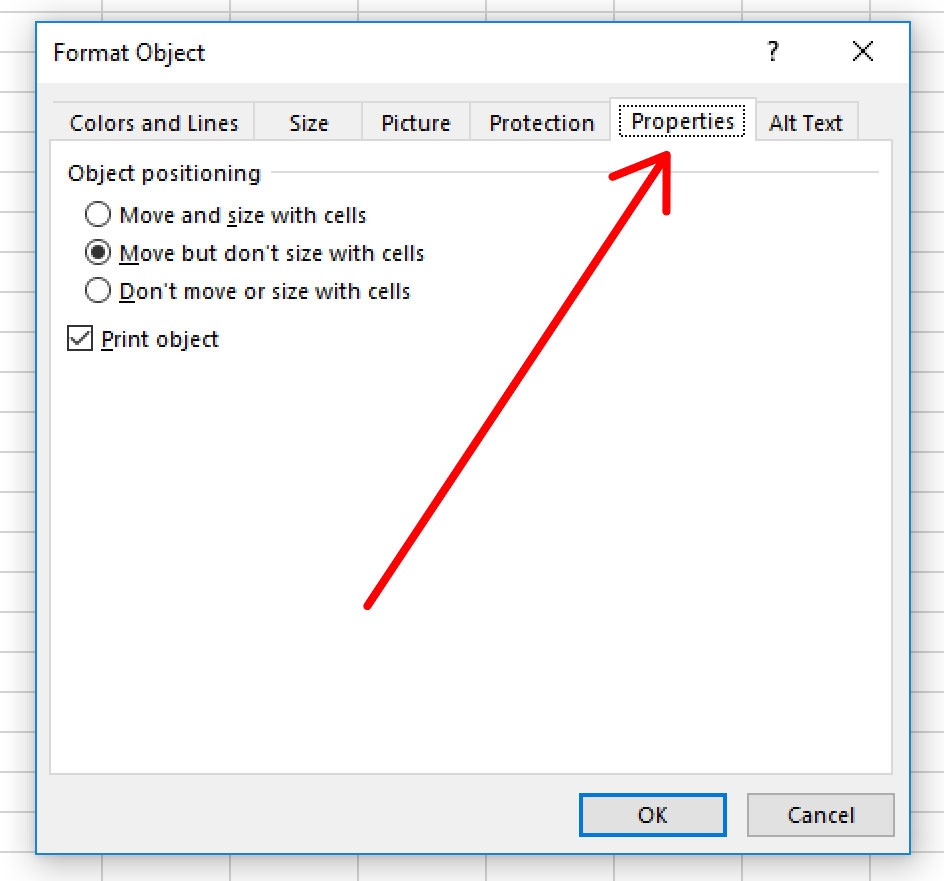Screen dimensions: 944x881
Task: Click the Don't move or size with cells label text
Action: point(265,291)
